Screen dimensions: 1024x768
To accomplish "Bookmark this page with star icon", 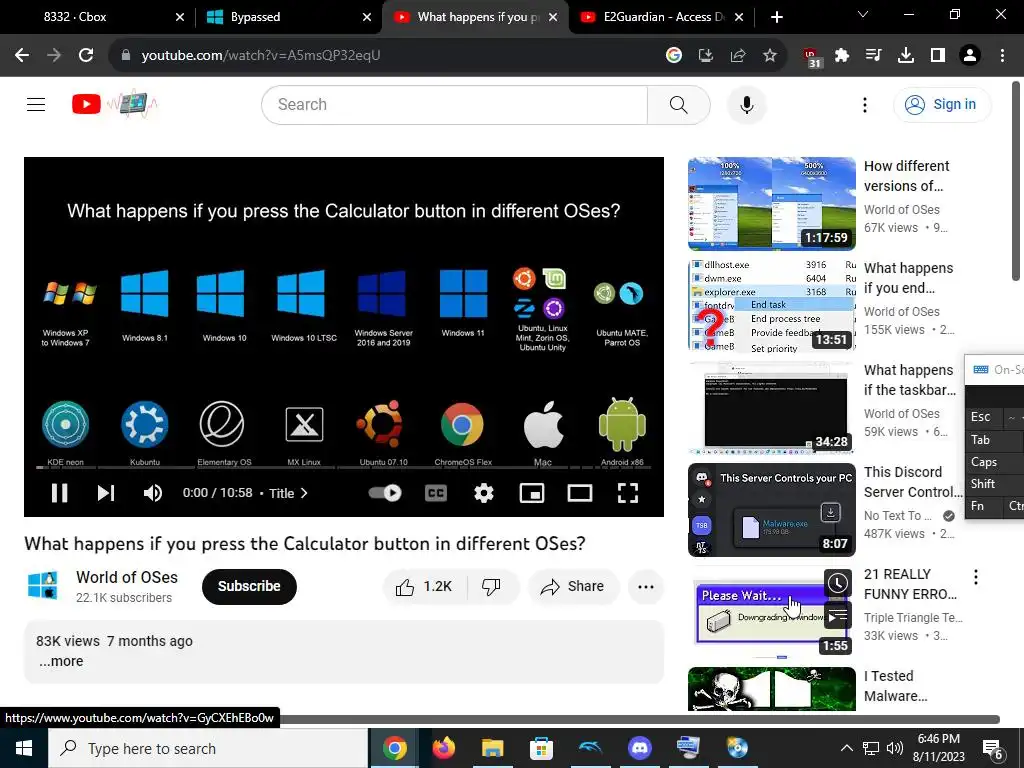I will coord(770,56).
